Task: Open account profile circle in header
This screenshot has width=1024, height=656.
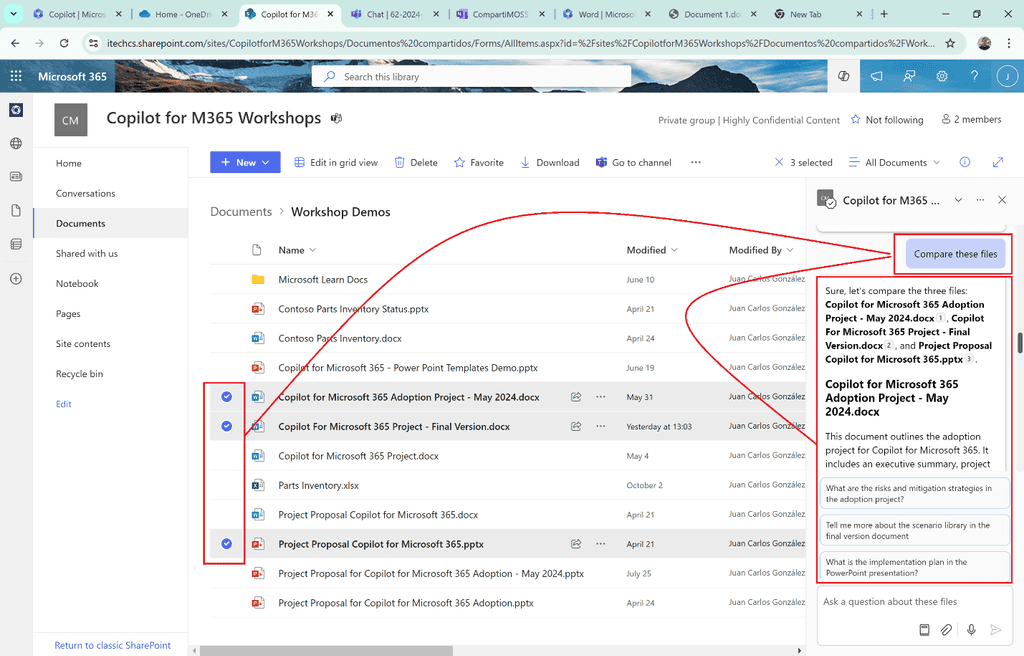Action: point(1007,76)
